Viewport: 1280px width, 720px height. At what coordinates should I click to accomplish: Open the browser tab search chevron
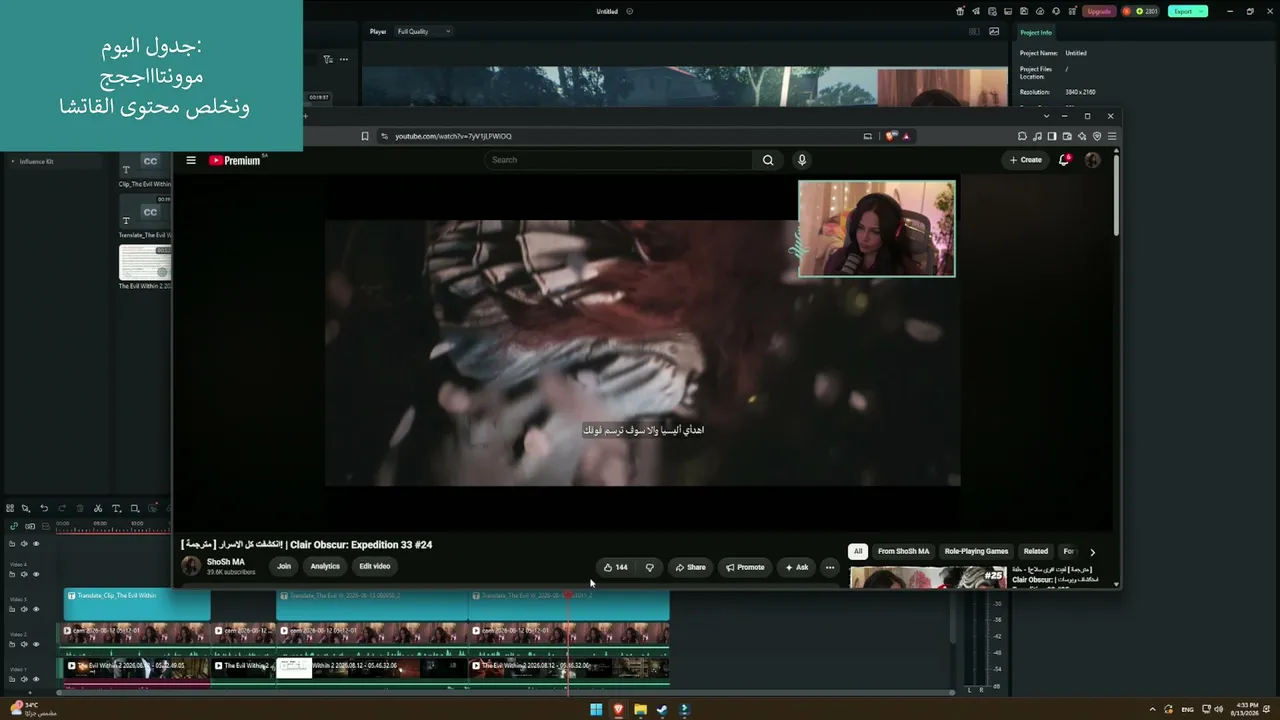click(x=1047, y=116)
